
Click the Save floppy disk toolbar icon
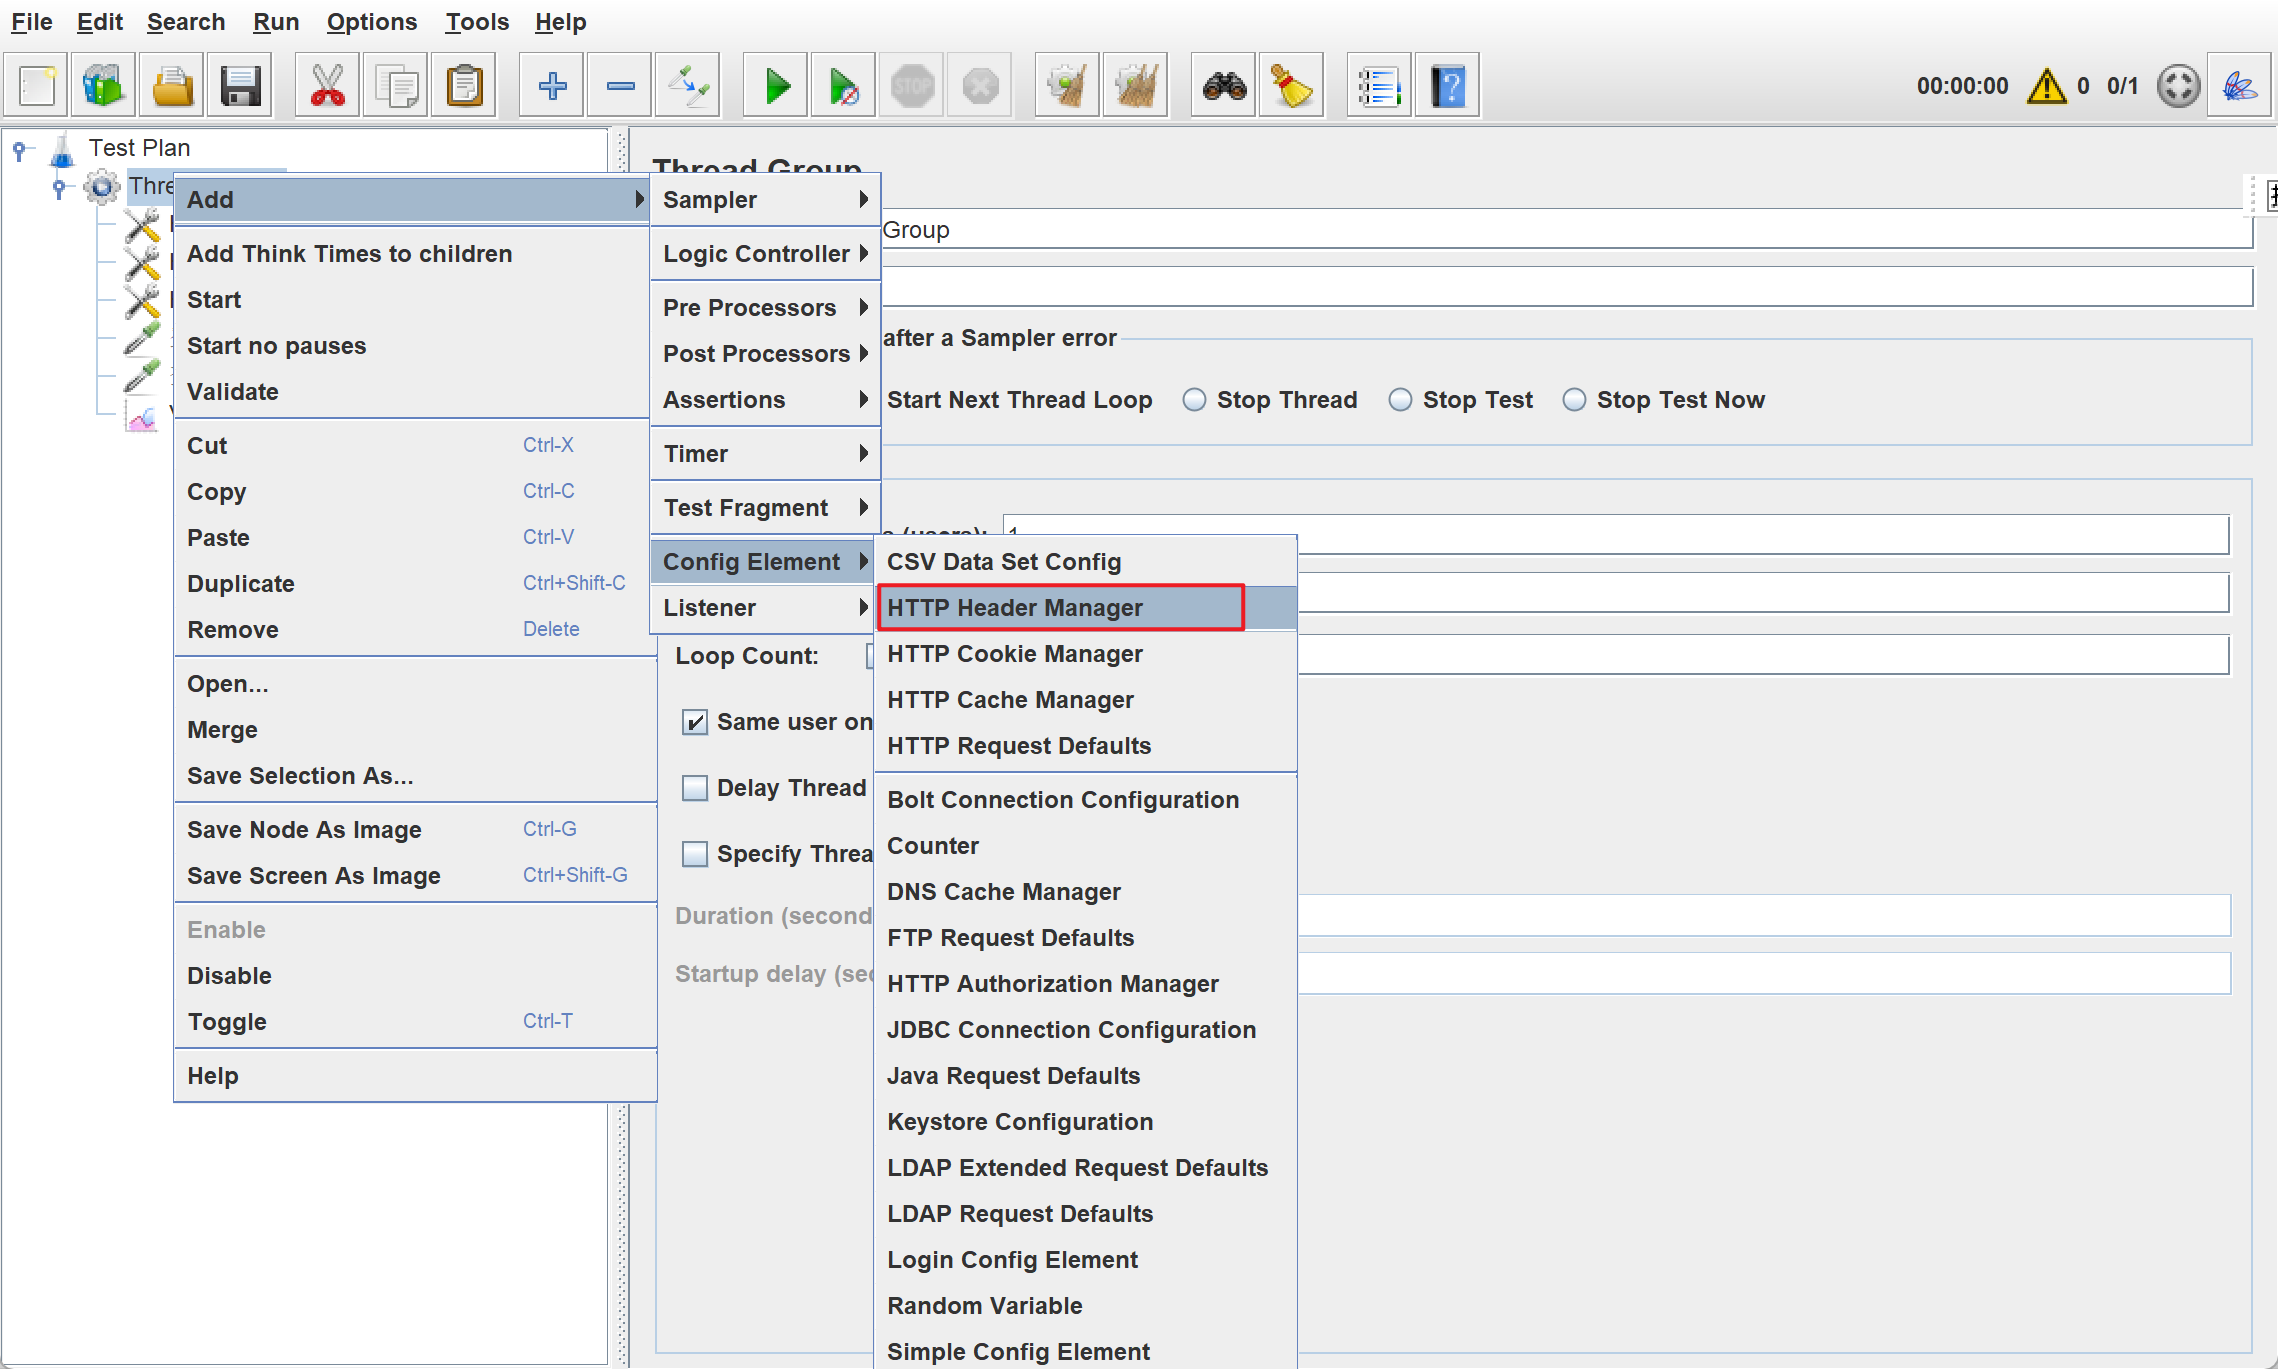pos(240,86)
